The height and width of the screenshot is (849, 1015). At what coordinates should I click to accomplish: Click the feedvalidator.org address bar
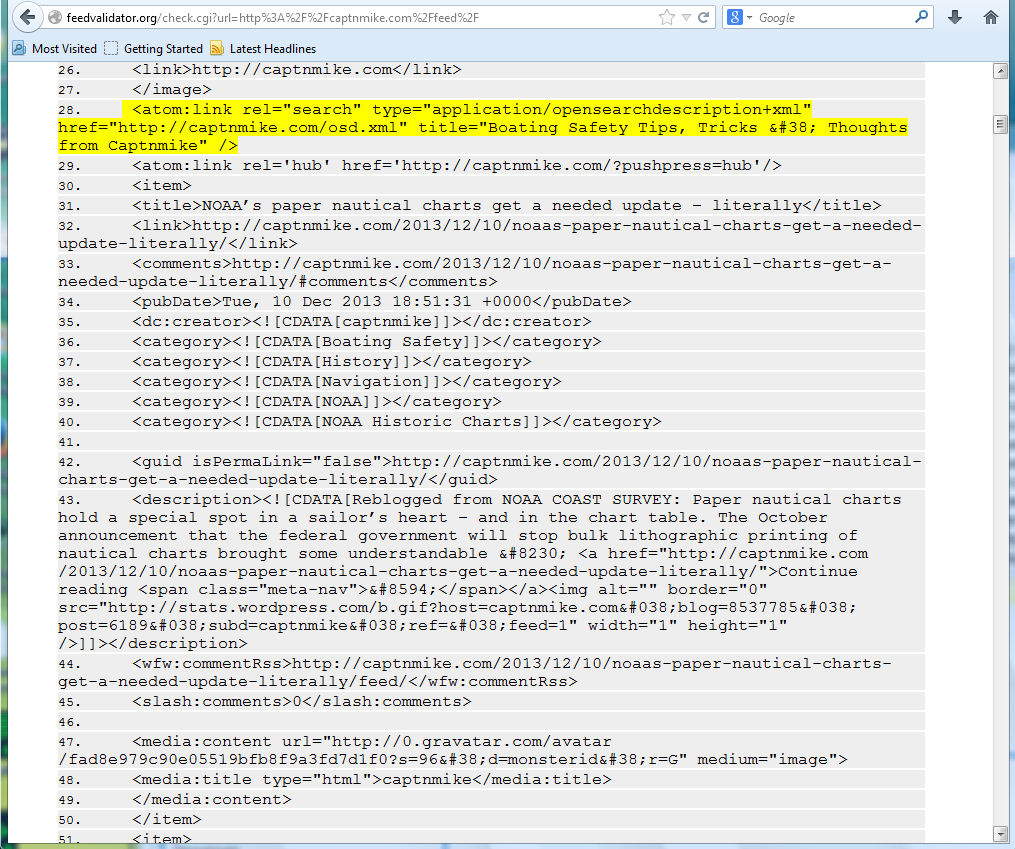pos(350,18)
